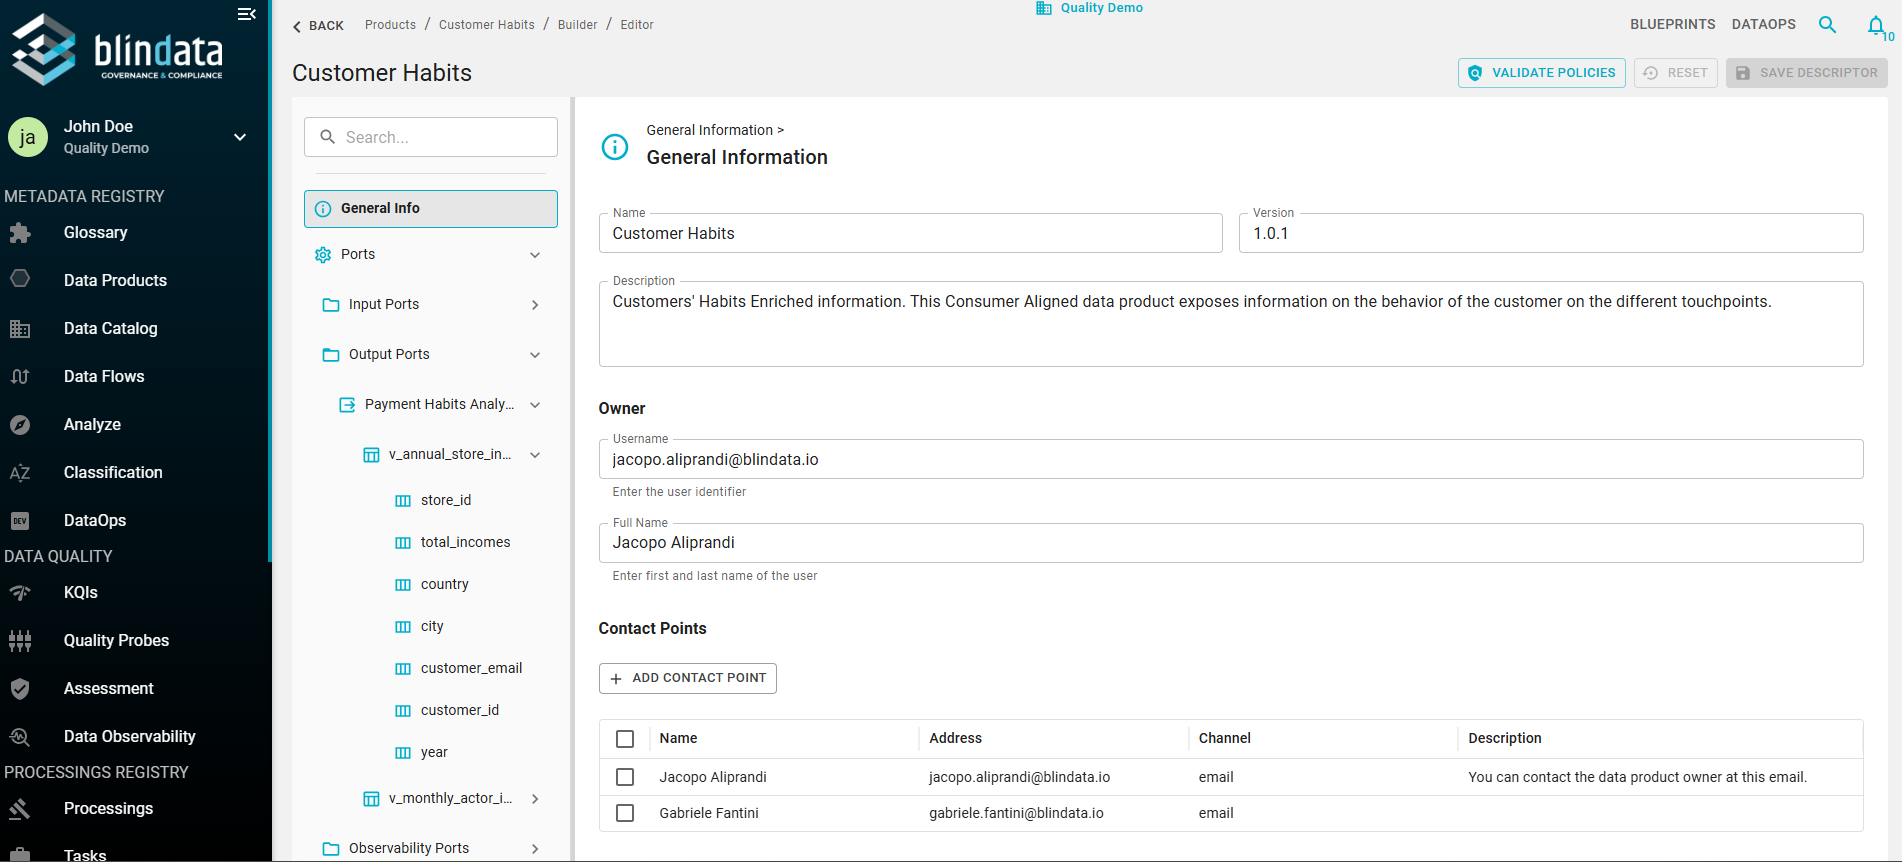The width and height of the screenshot is (1902, 862).
Task: Click the Username input field
Action: [x=1231, y=459]
